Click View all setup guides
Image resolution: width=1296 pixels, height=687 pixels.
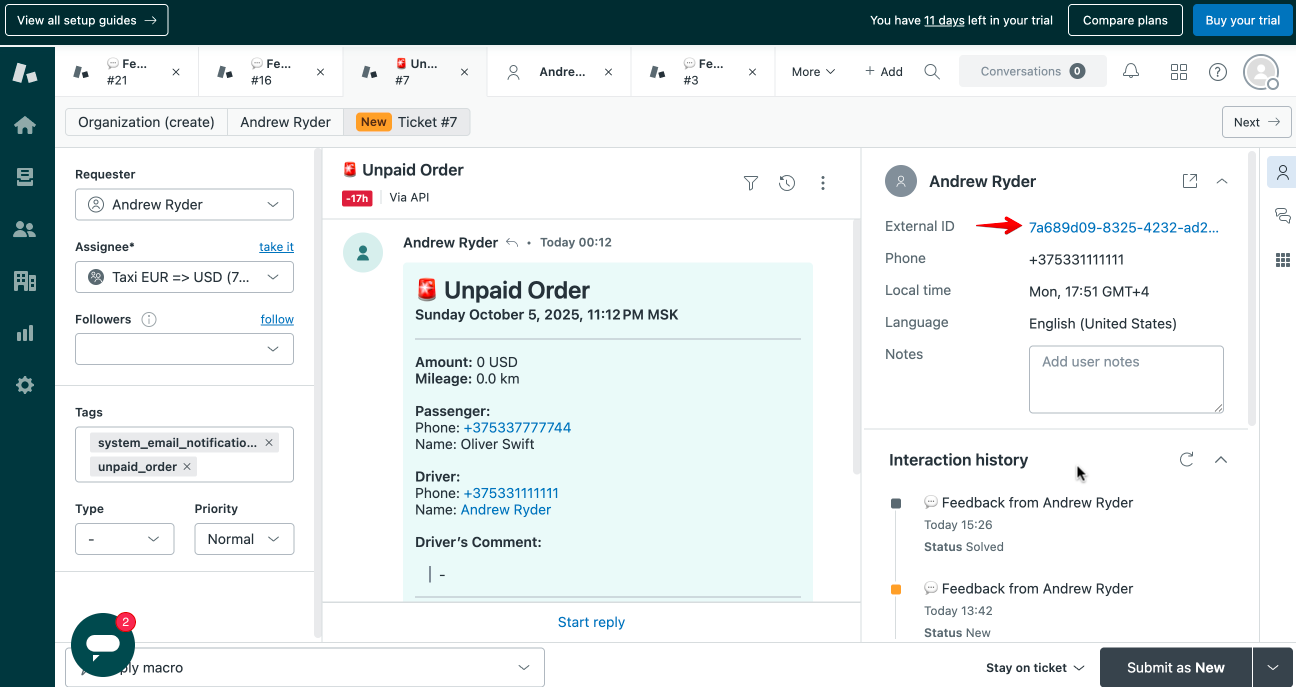87,20
